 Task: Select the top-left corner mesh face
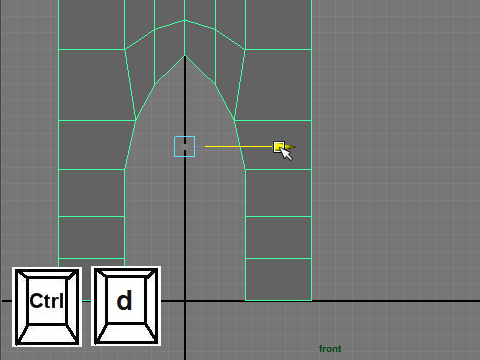pos(92,24)
